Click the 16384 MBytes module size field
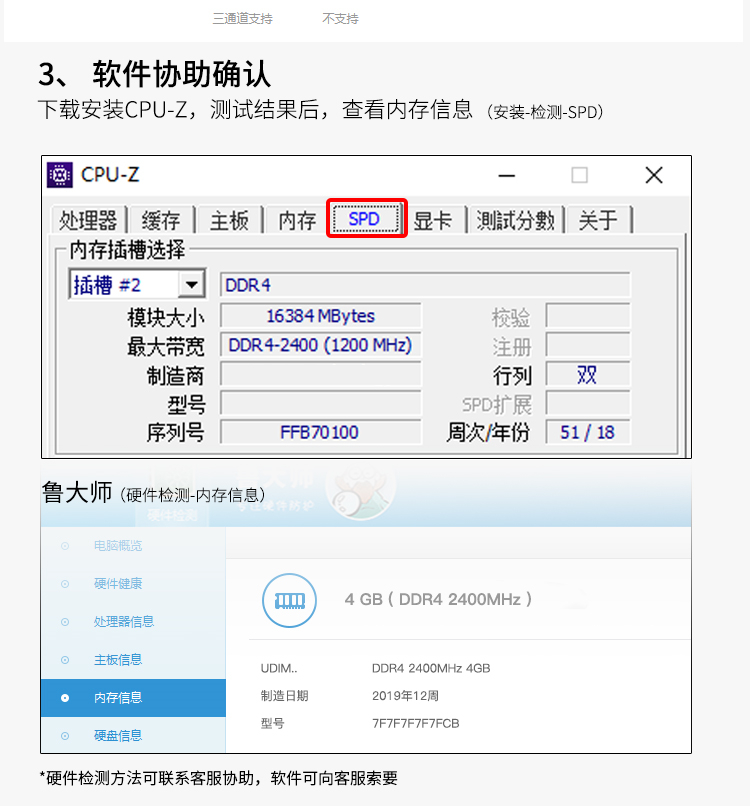Image resolution: width=750 pixels, height=806 pixels. click(x=321, y=316)
